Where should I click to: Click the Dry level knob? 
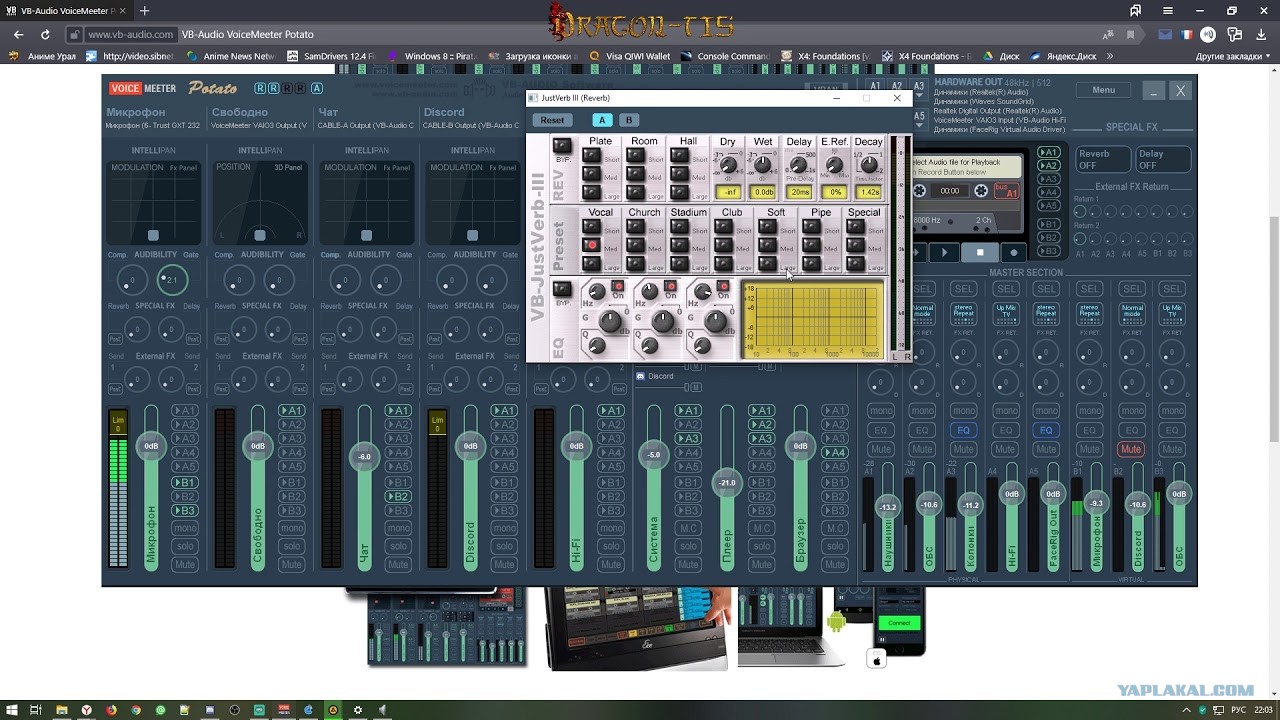click(x=728, y=165)
